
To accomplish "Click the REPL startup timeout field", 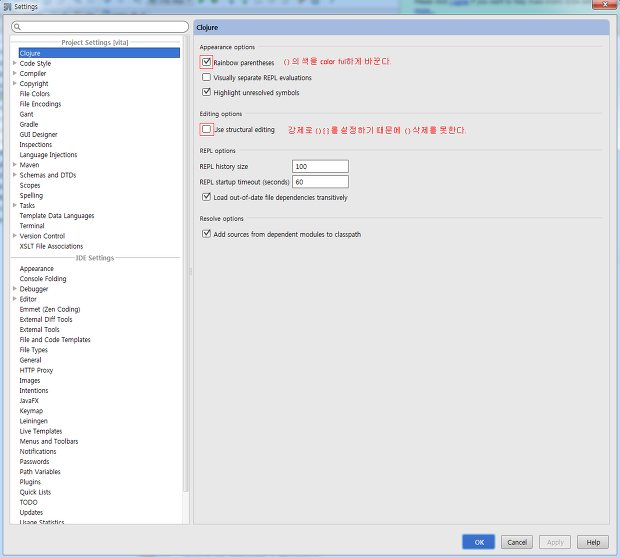I will [x=320, y=182].
